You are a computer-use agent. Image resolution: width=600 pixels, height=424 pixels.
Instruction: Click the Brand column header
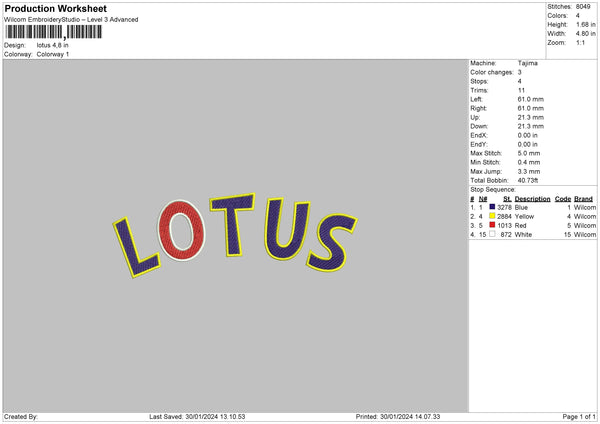click(x=583, y=199)
